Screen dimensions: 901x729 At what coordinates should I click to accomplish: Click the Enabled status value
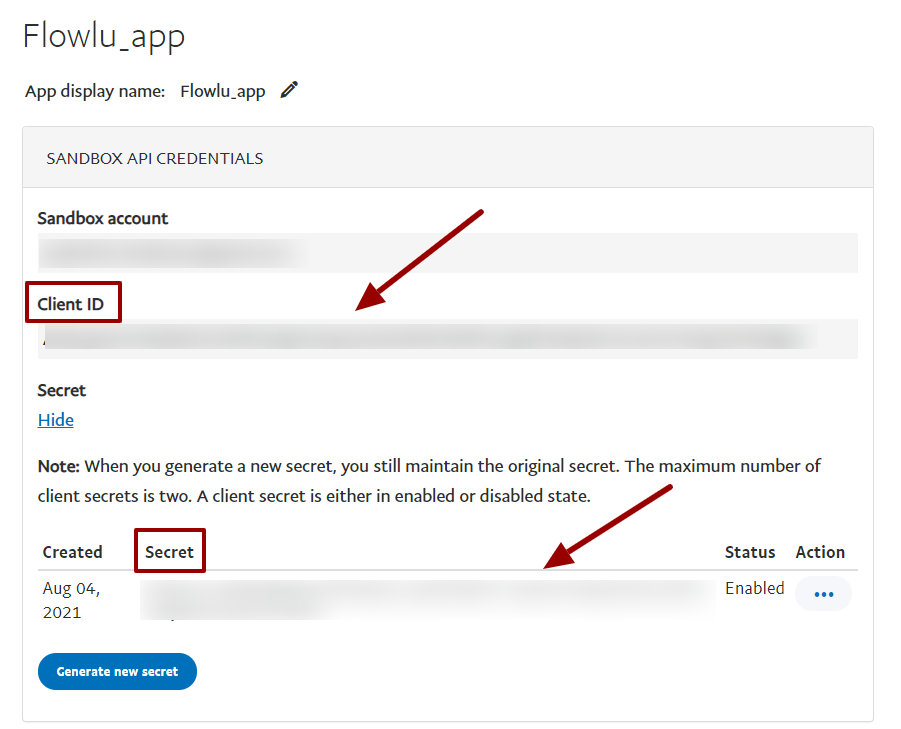click(x=754, y=588)
